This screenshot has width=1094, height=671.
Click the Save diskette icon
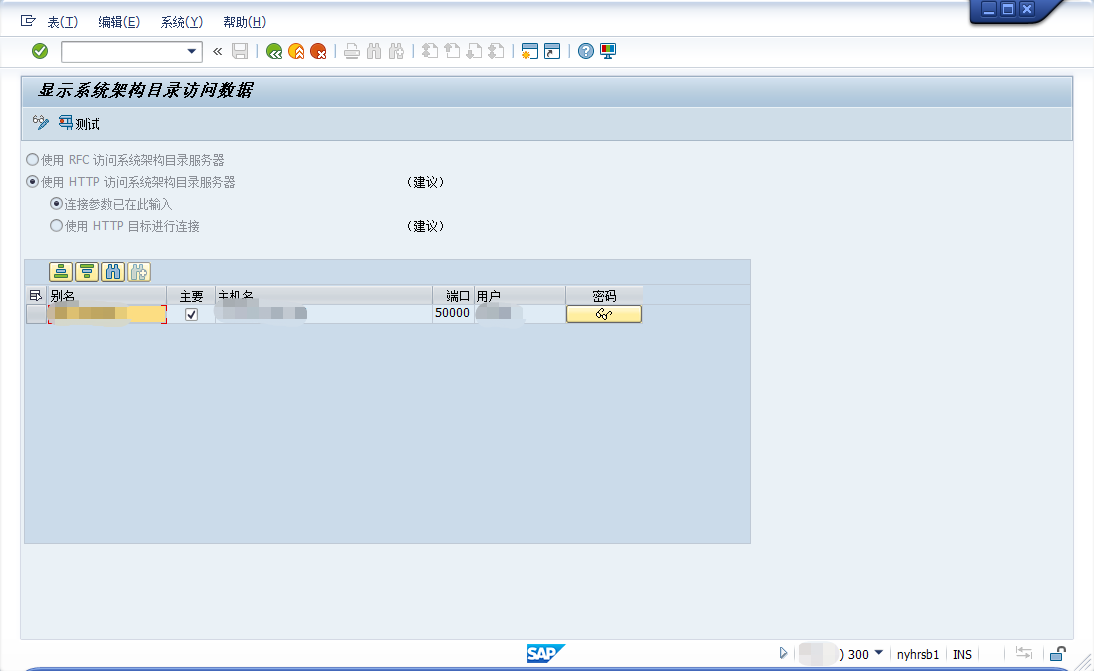240,51
